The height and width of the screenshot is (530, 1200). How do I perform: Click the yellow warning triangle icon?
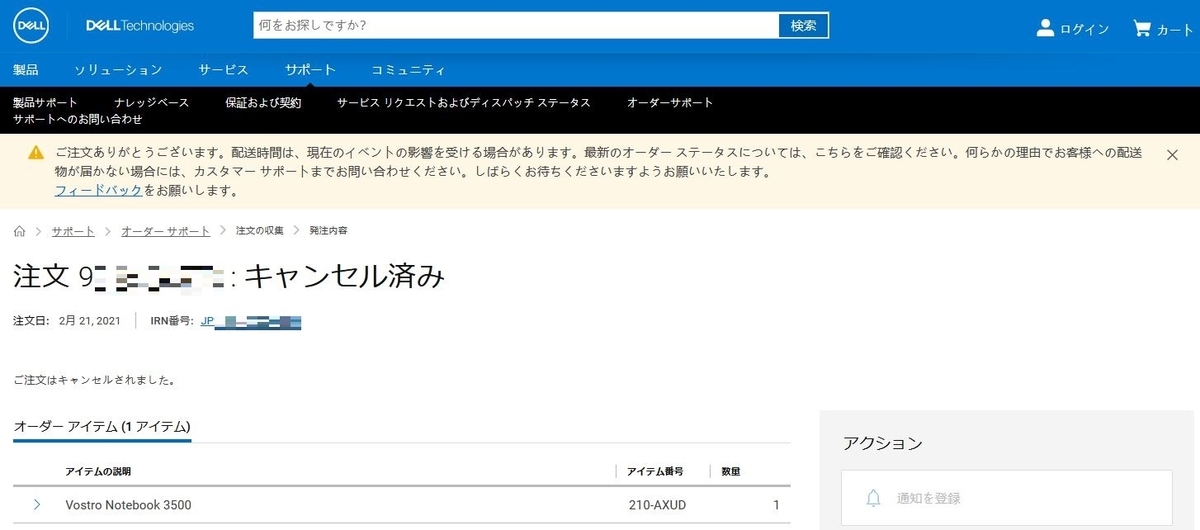(36, 153)
